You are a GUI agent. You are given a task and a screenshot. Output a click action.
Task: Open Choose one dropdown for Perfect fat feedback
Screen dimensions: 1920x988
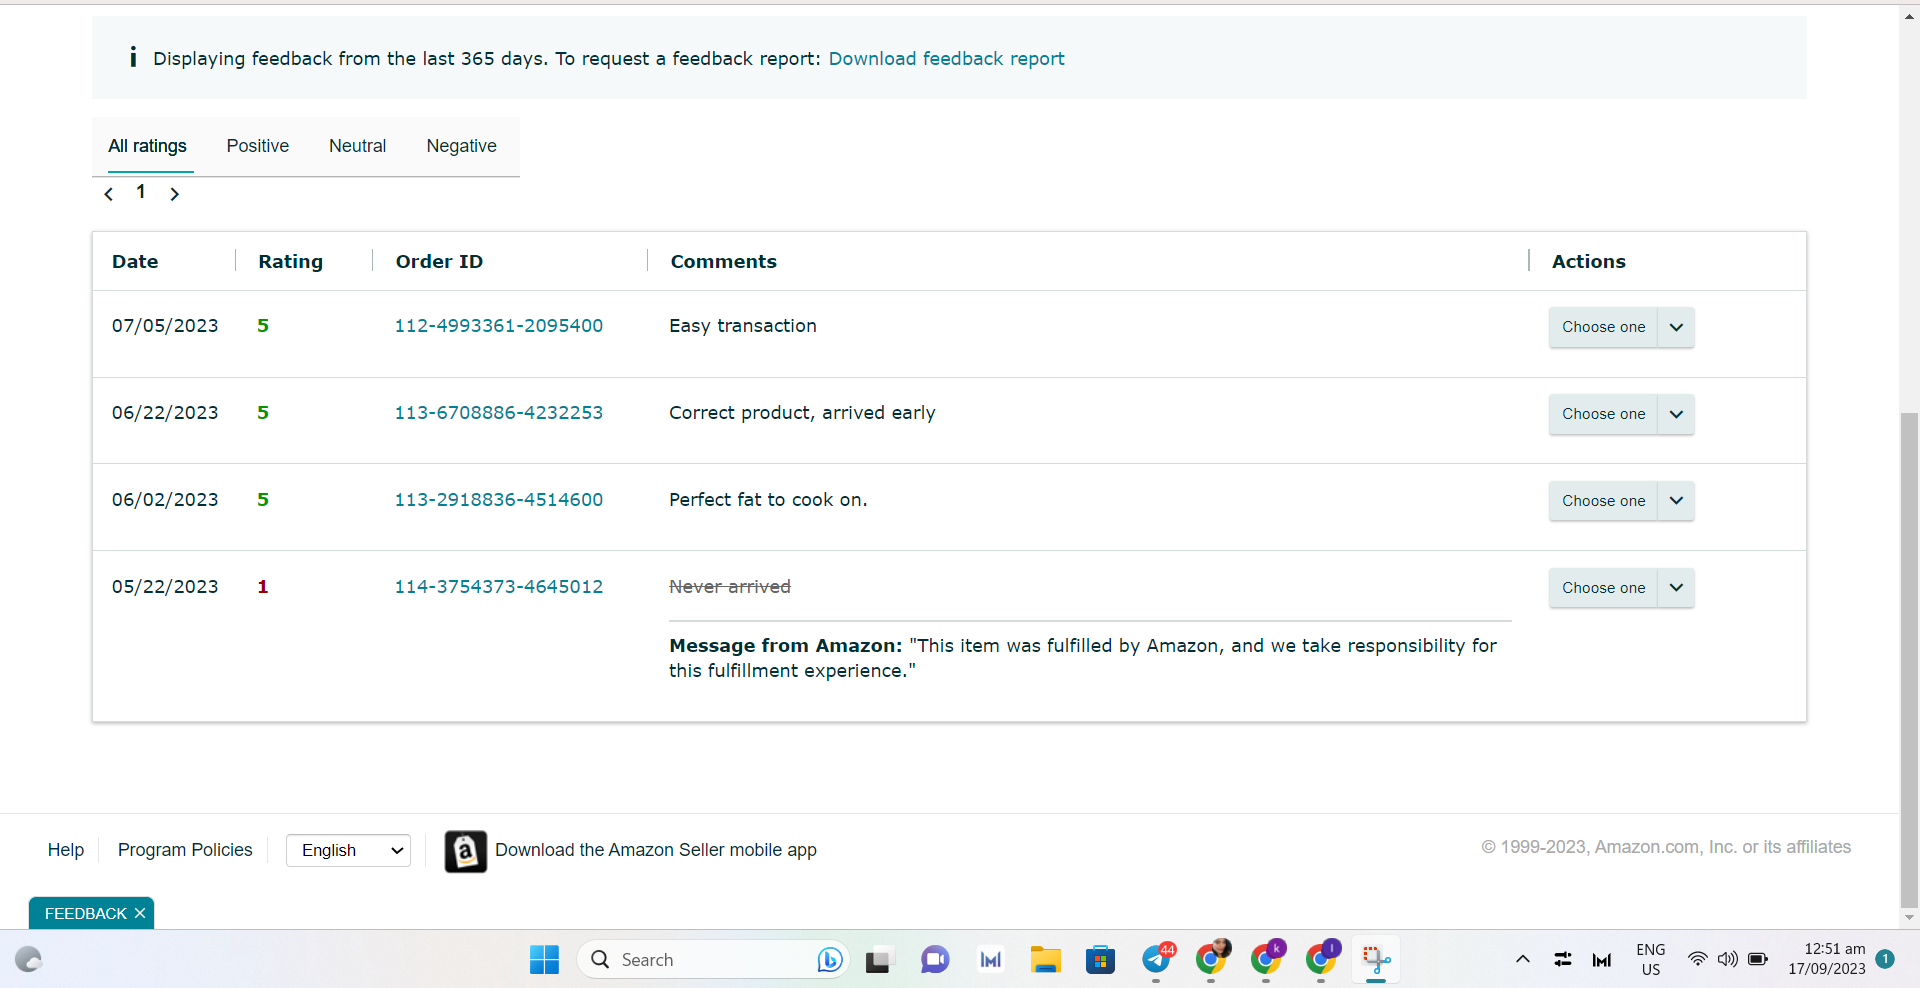[1621, 501]
